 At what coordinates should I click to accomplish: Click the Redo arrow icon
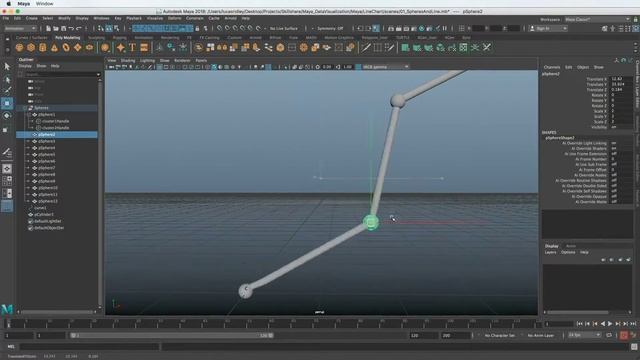click(79, 29)
